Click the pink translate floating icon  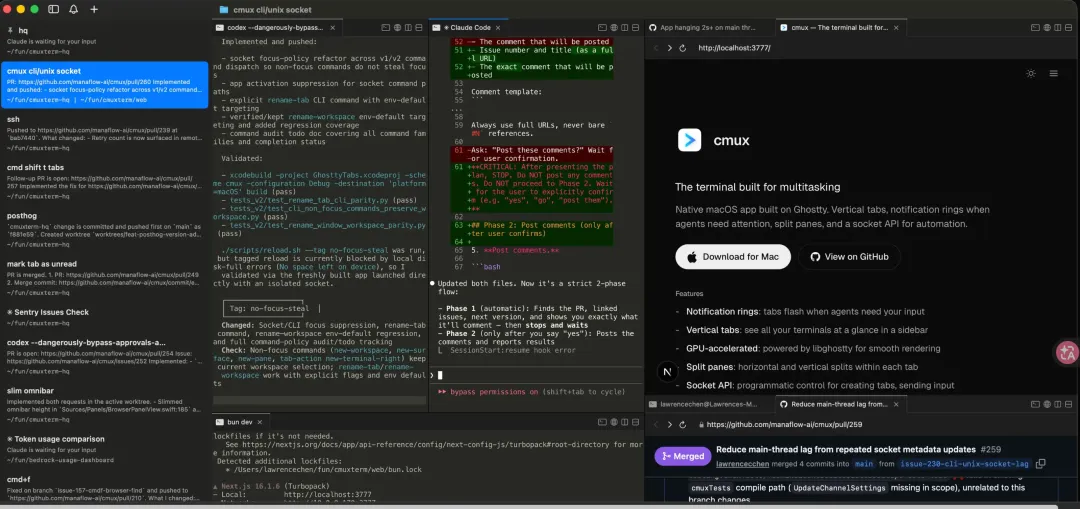coord(1068,353)
